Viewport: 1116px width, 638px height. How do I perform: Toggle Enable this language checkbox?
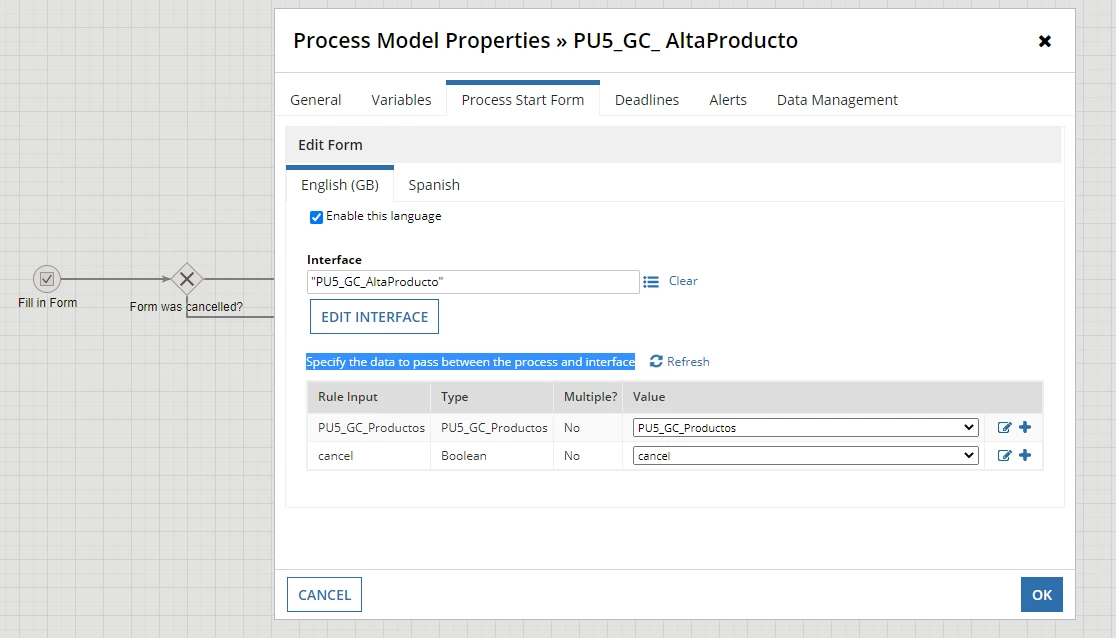click(x=316, y=217)
